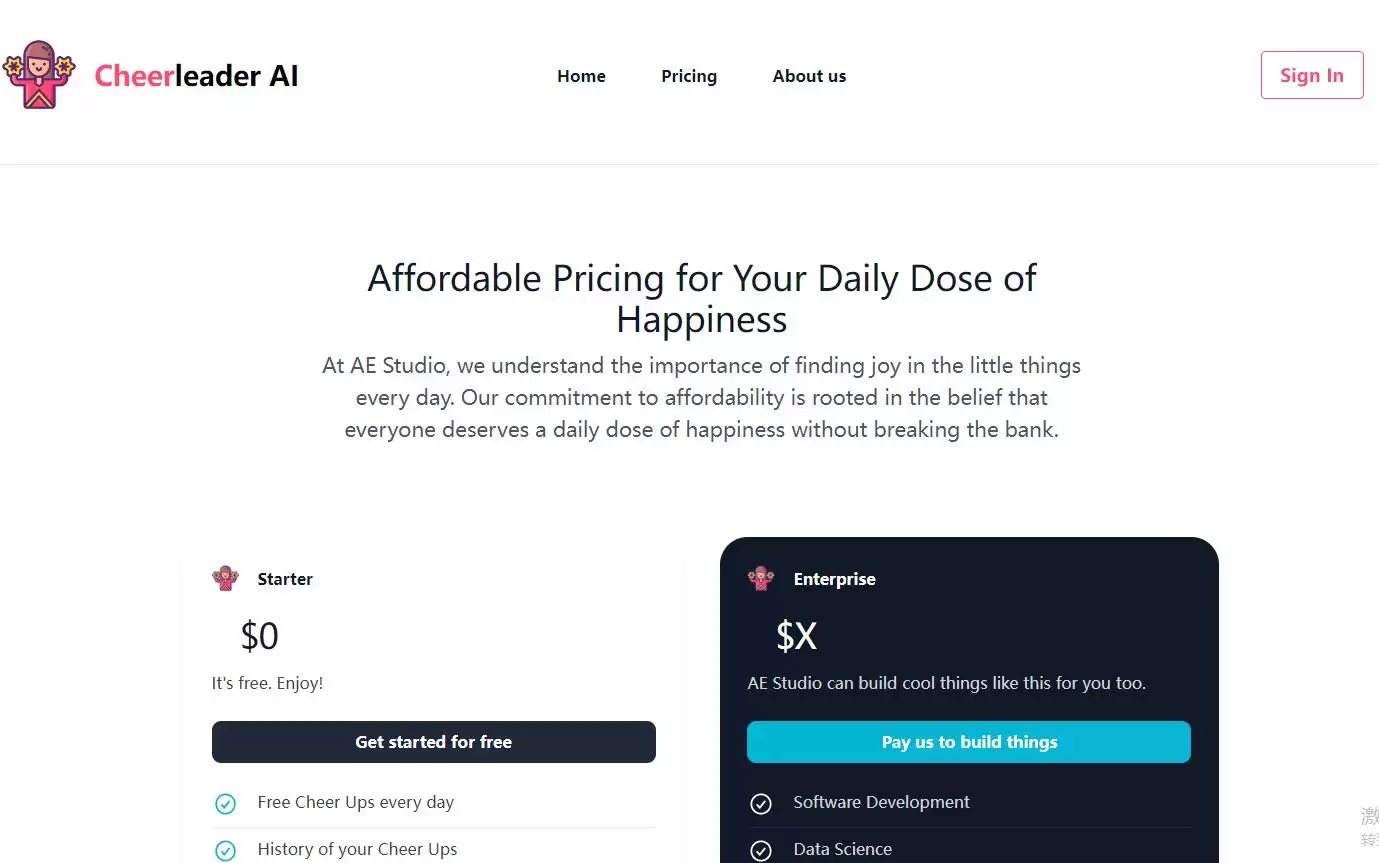Select the Enterprise plan title

pos(834,579)
